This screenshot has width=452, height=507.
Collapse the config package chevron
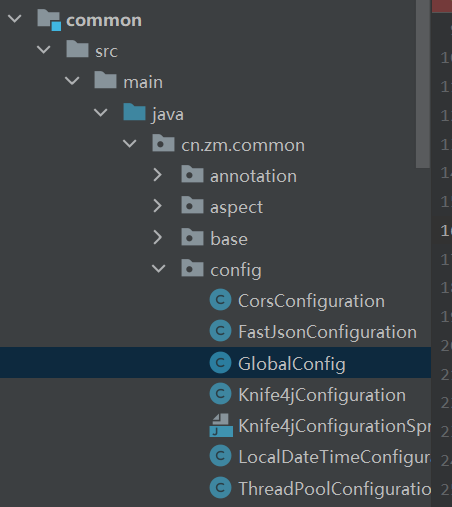(x=159, y=269)
